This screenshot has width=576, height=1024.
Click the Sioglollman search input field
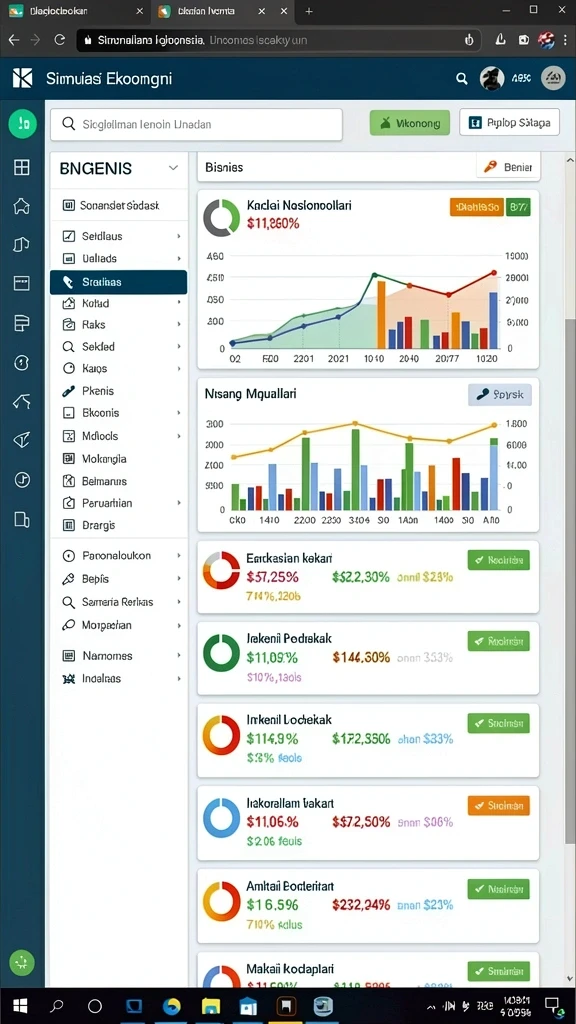[x=196, y=124]
